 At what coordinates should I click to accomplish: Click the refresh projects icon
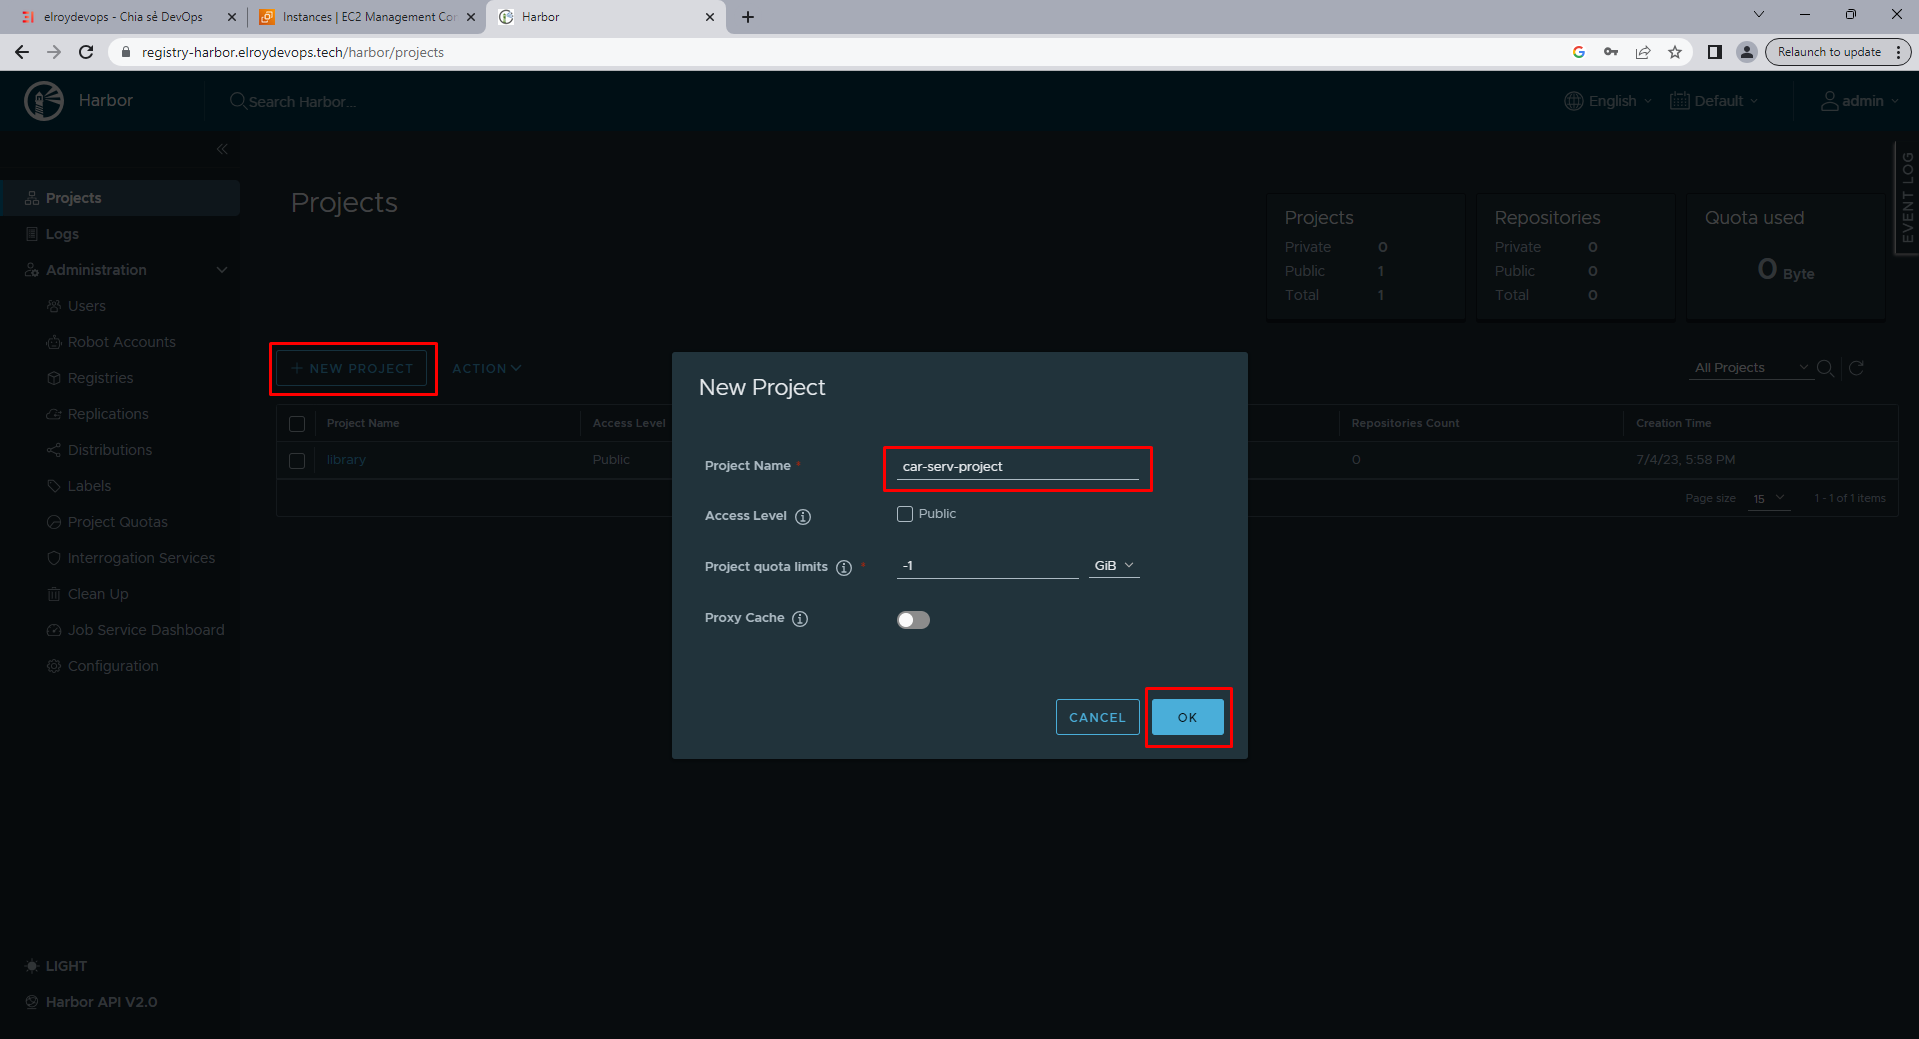1856,368
